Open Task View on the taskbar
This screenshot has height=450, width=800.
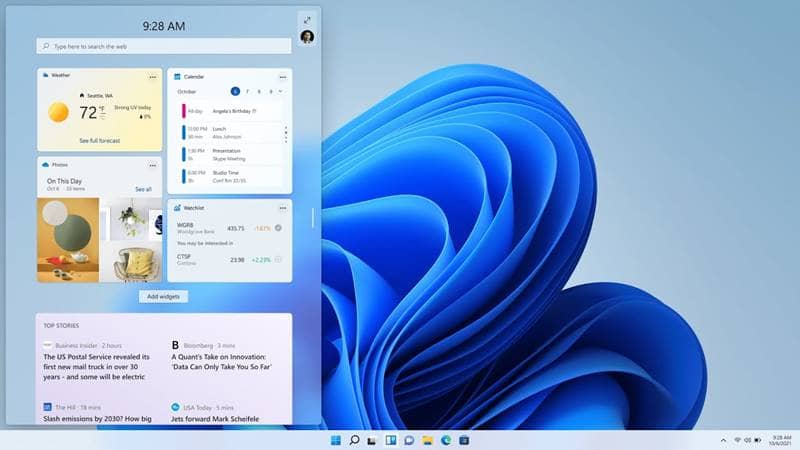click(372, 440)
